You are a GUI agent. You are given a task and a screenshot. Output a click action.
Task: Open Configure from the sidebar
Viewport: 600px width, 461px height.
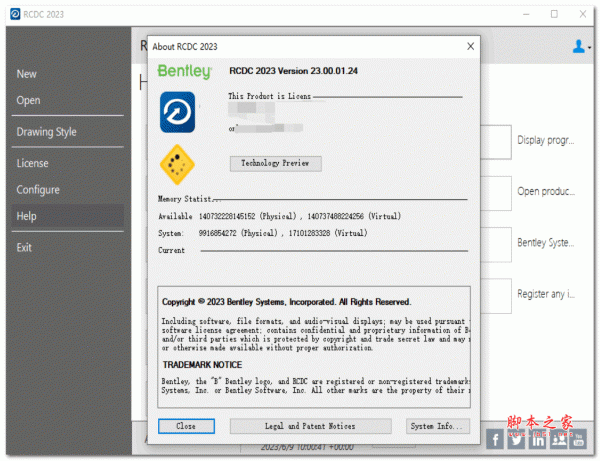click(38, 190)
